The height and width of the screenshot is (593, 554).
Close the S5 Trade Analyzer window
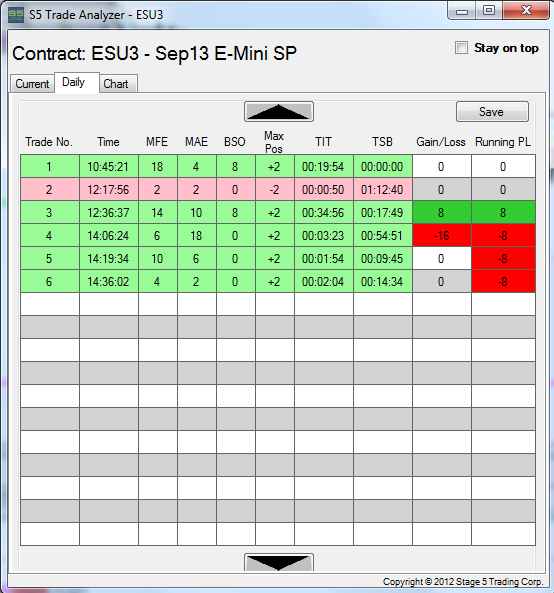[x=526, y=11]
